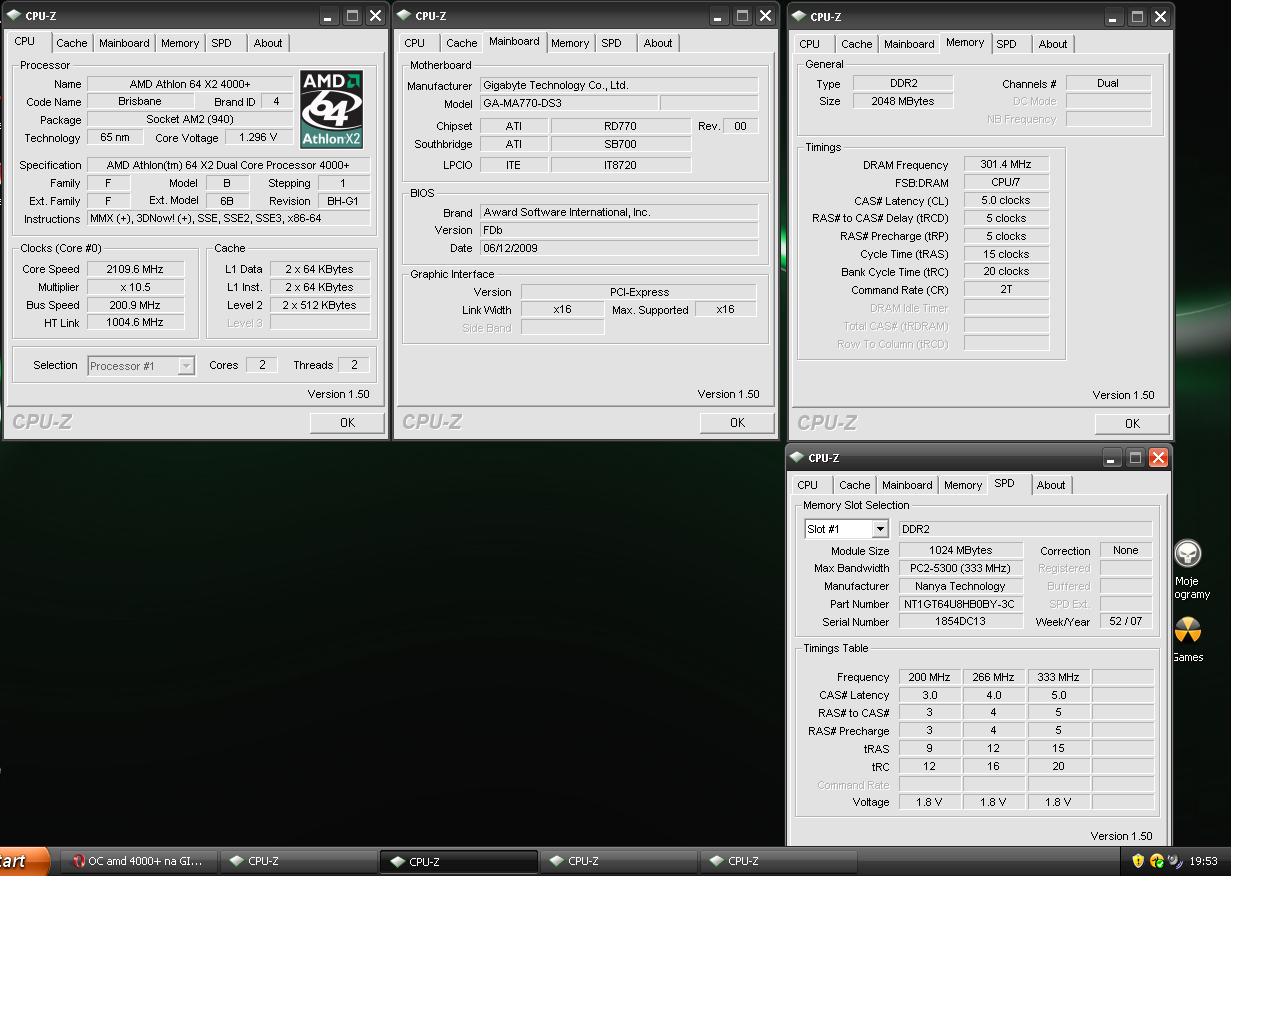This screenshot has width=1280, height=1024.
Task: Select Memory tab in the Mainboard window
Action: [x=570, y=43]
